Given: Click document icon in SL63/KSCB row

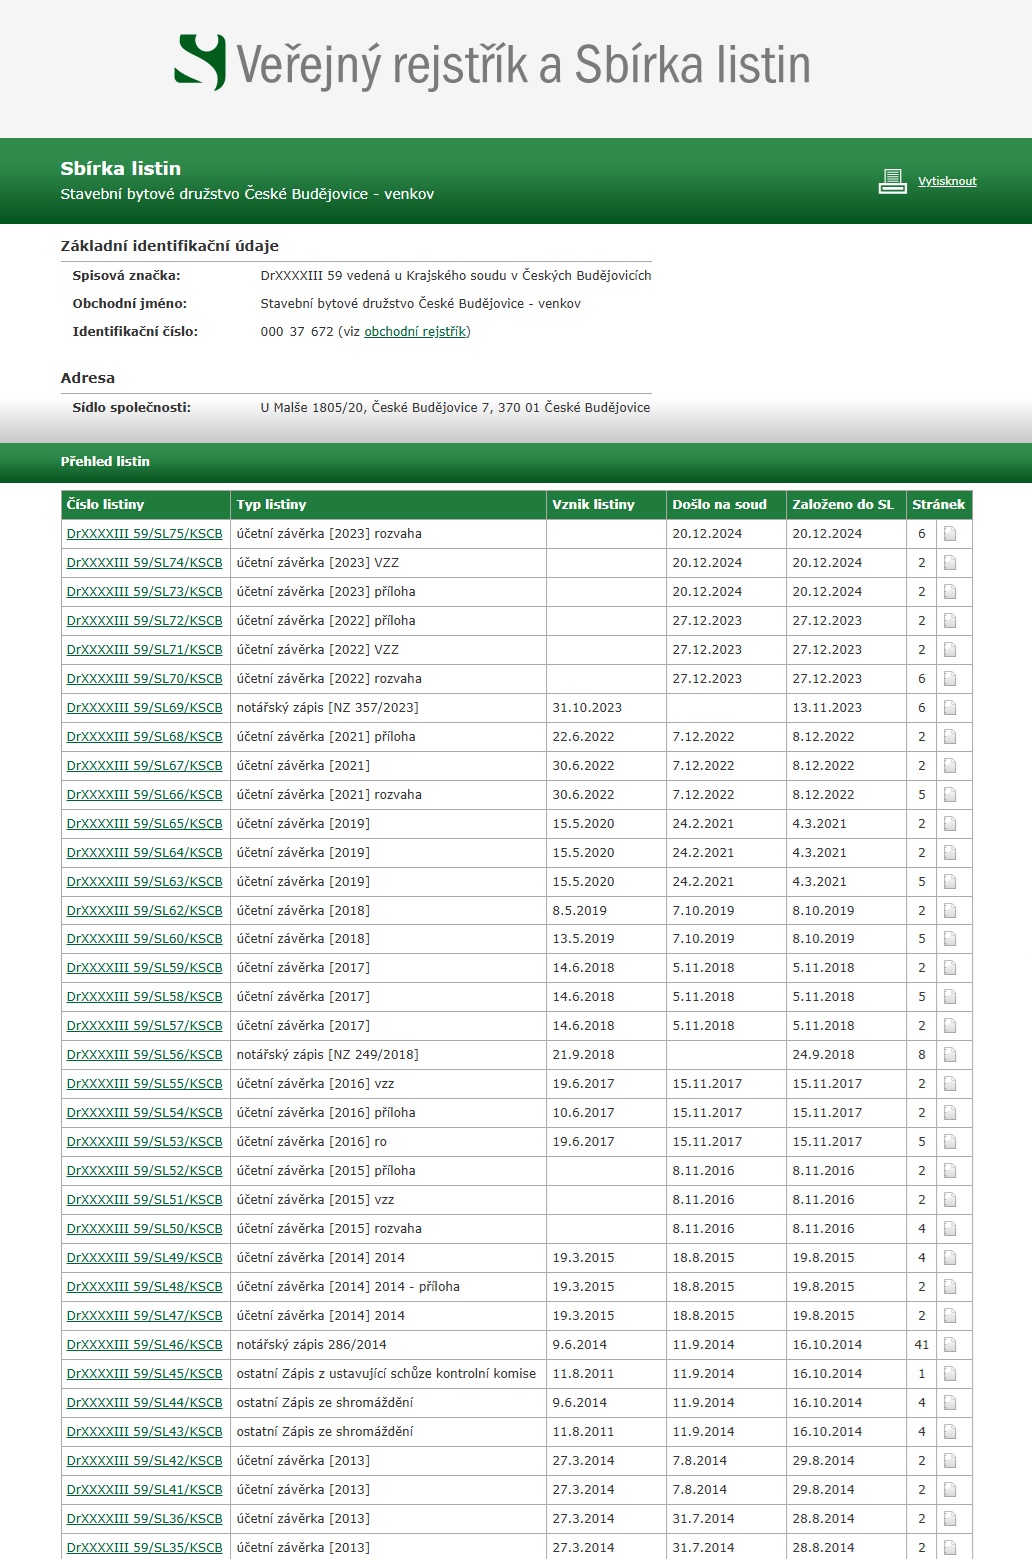Looking at the screenshot, I should coord(950,882).
